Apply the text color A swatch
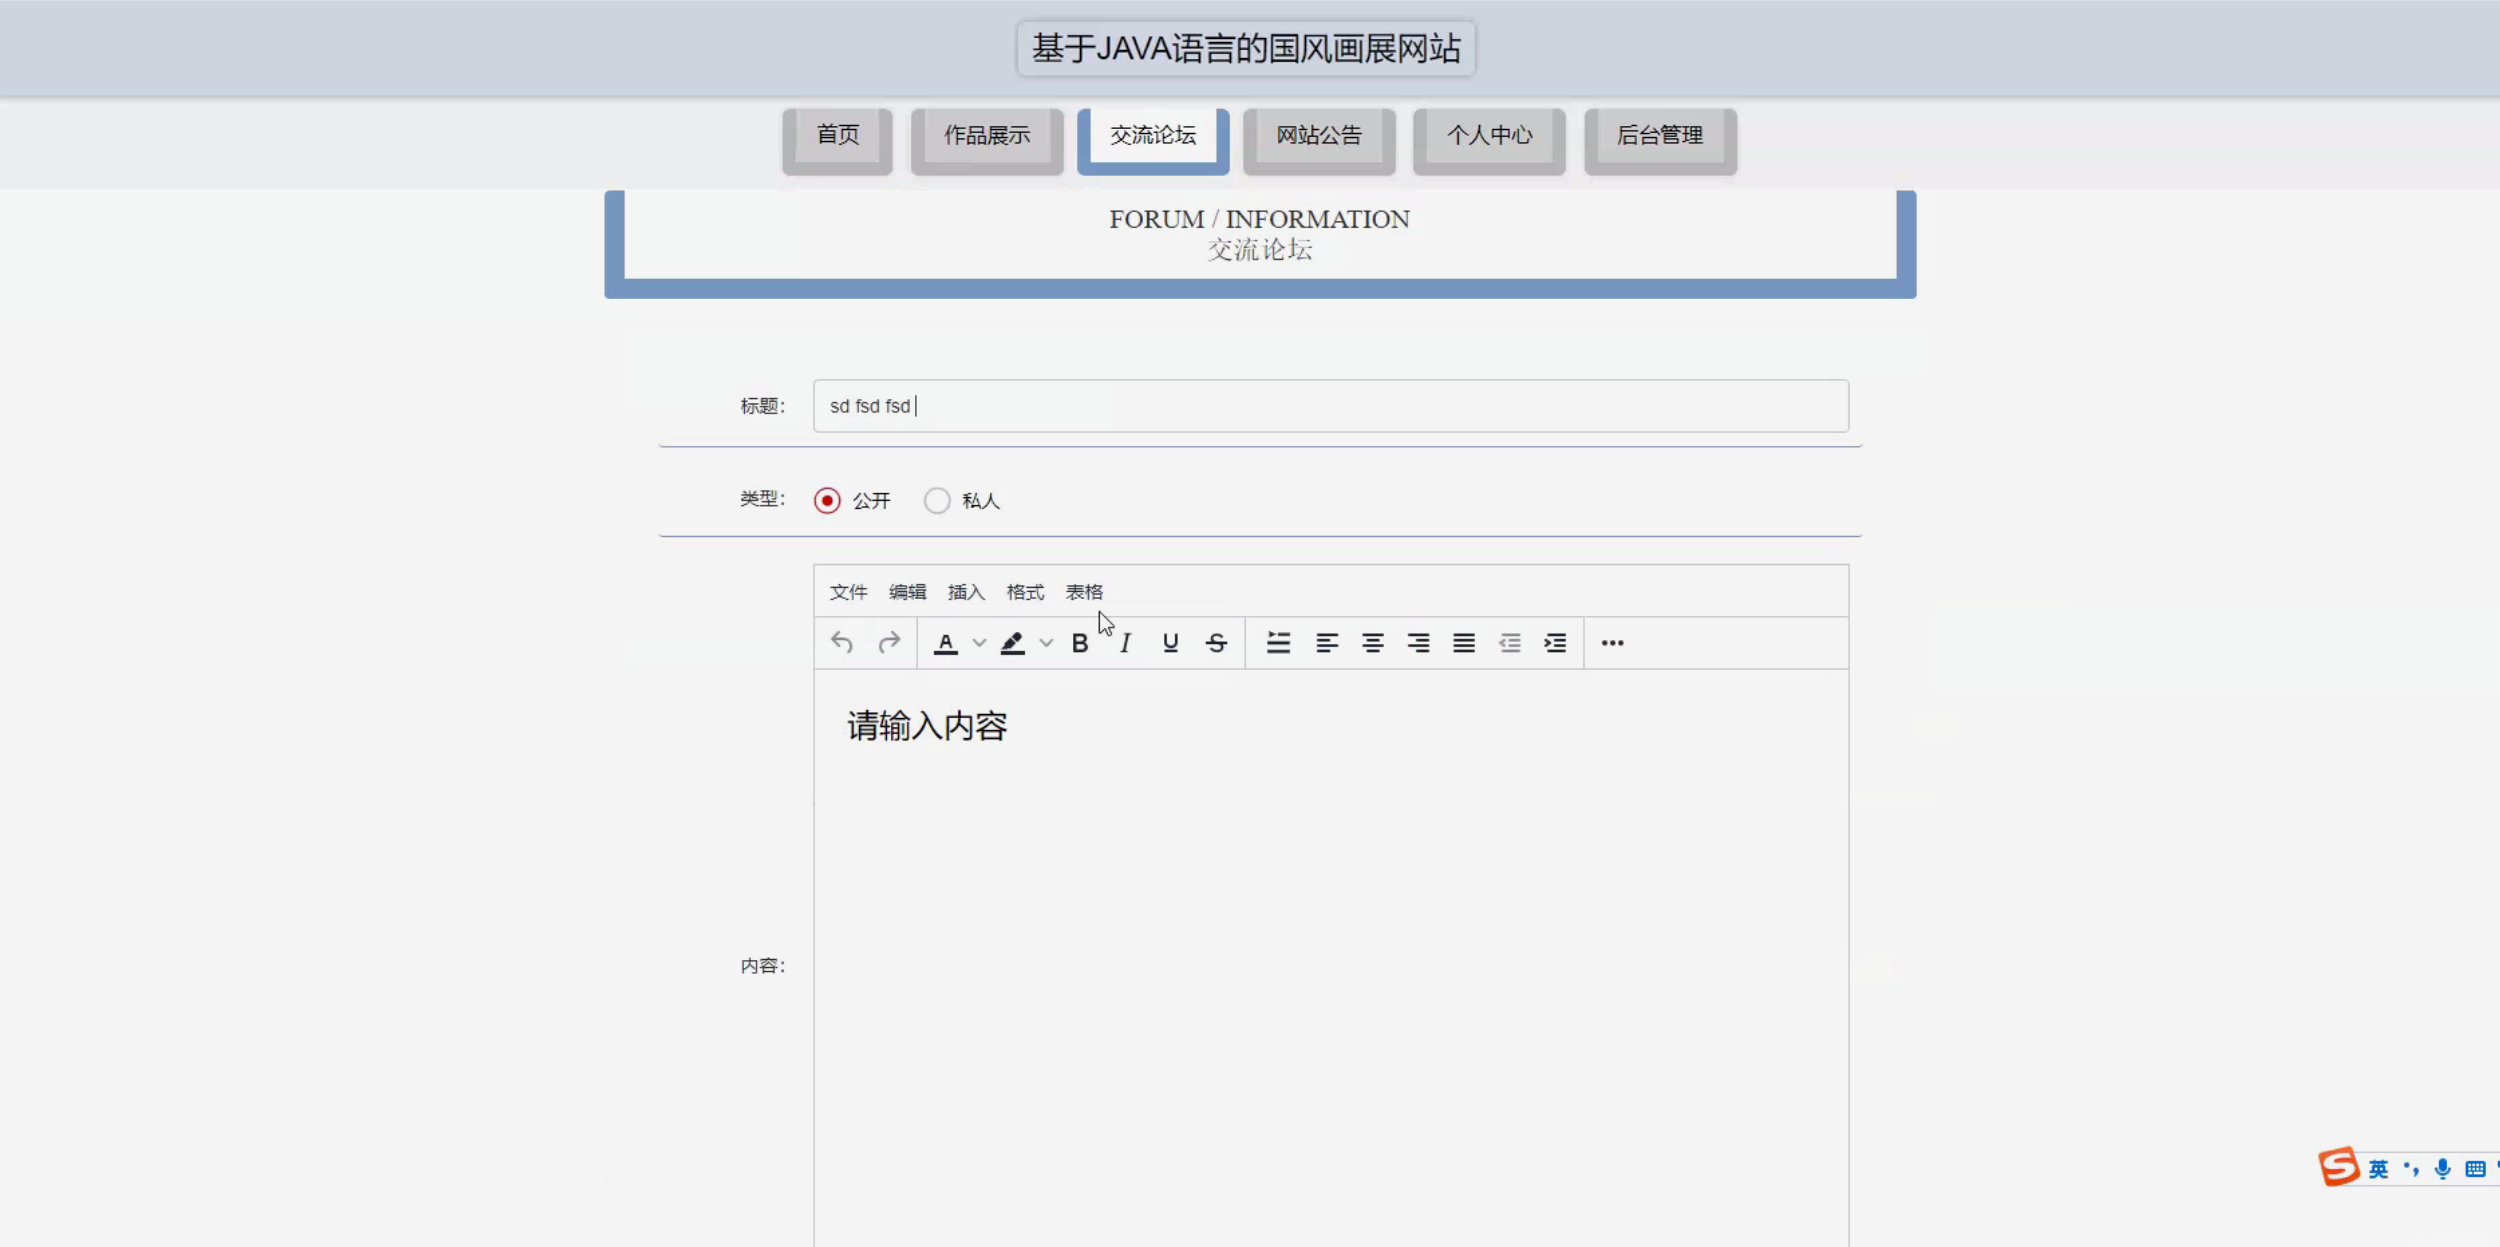Image resolution: width=2500 pixels, height=1247 pixels. tap(945, 643)
